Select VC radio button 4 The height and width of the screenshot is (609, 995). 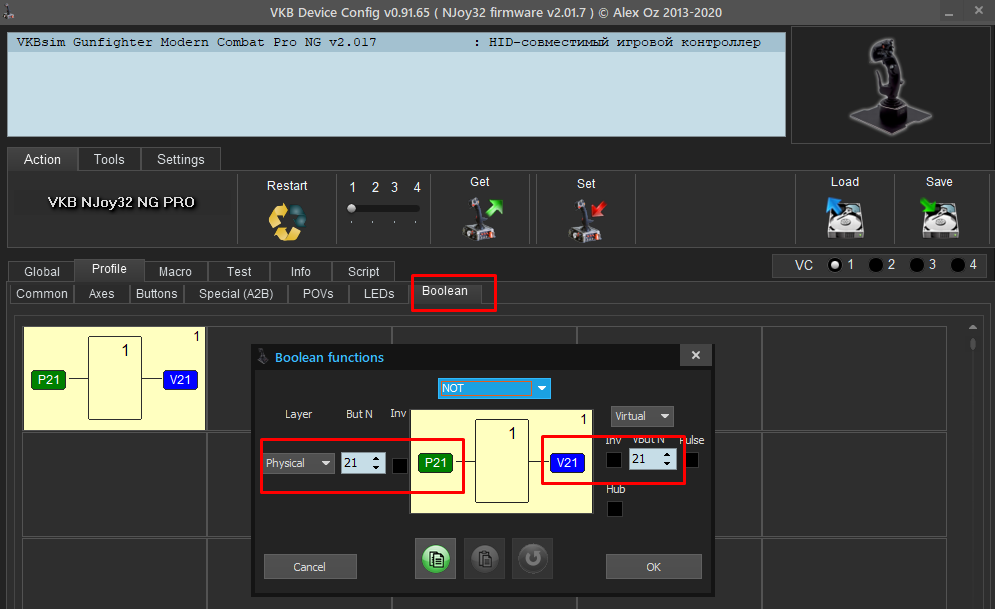point(958,265)
